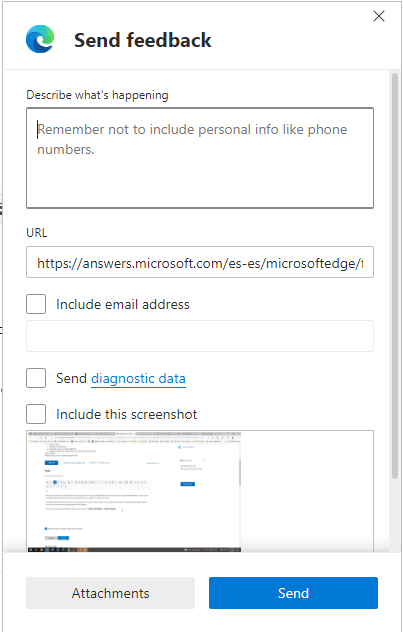Tick the Send diagnostic data checkbox
The width and height of the screenshot is (403, 632).
[36, 378]
